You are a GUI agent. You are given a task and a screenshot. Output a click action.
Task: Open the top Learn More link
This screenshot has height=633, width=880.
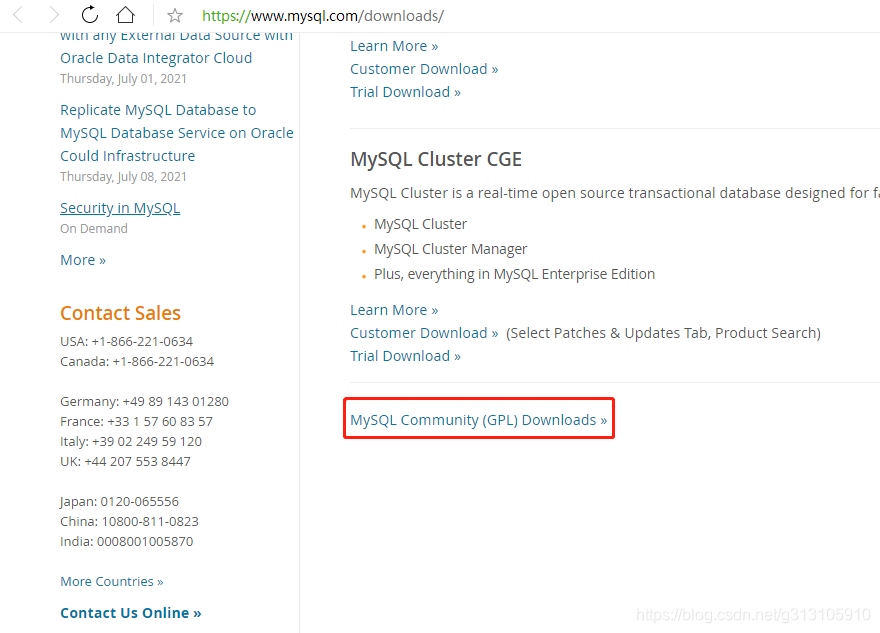(394, 45)
